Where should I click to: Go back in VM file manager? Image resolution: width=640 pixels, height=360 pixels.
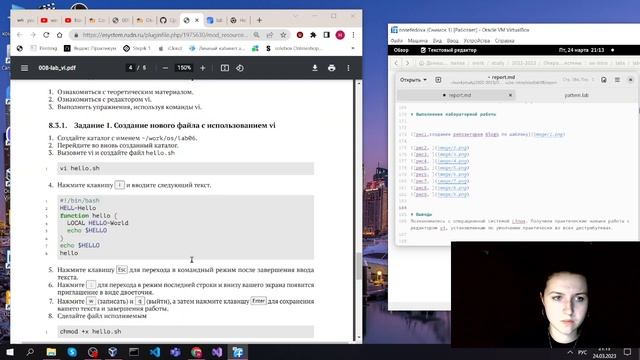pyautogui.click(x=396, y=63)
